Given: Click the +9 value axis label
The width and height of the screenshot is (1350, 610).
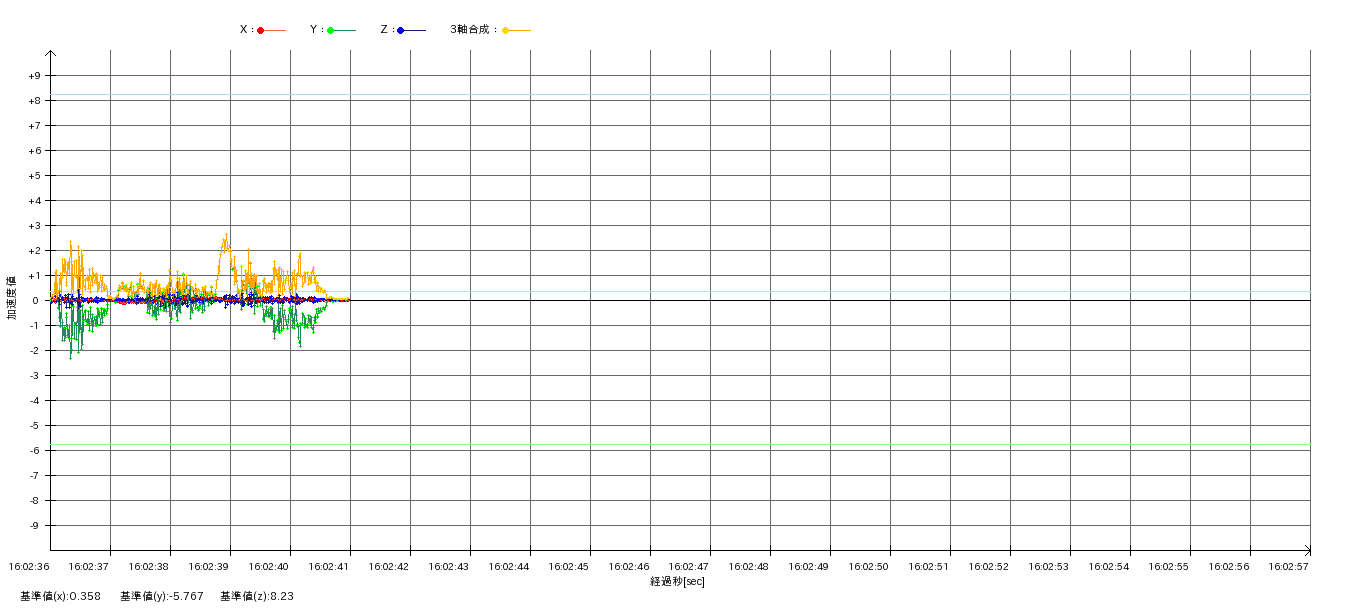Looking at the screenshot, I should click(34, 76).
